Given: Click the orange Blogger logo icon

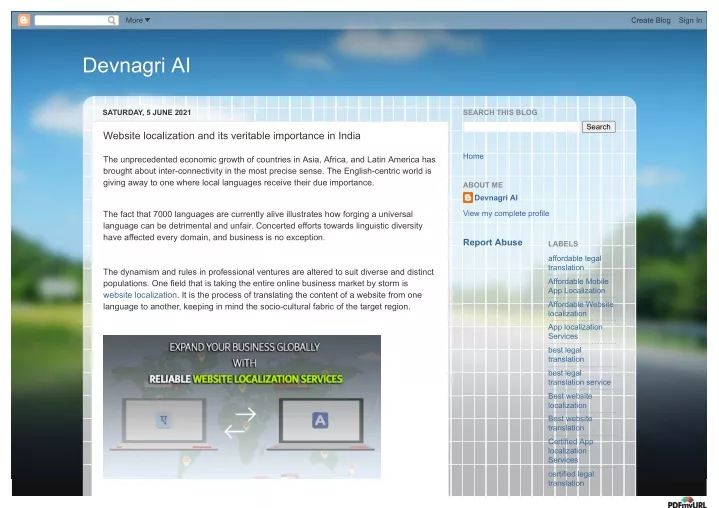Looking at the screenshot, I should (x=24, y=20).
